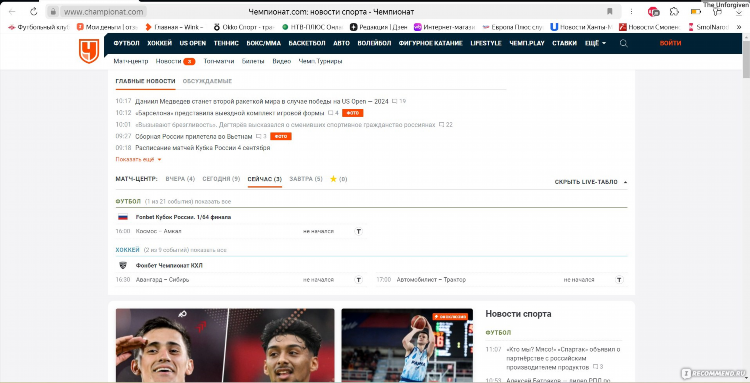Viewport: 750px width, 383px height.
Task: Open the АВТО section
Action: pyautogui.click(x=342, y=43)
